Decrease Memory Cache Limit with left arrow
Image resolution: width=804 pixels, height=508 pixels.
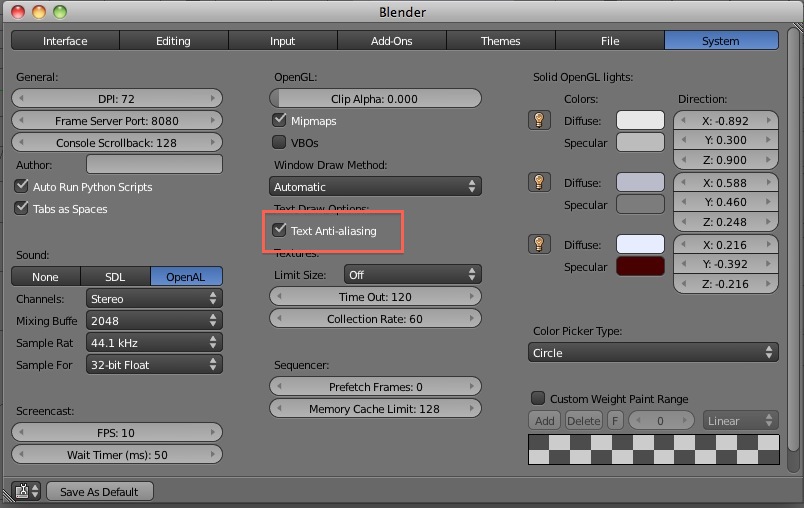(279, 409)
